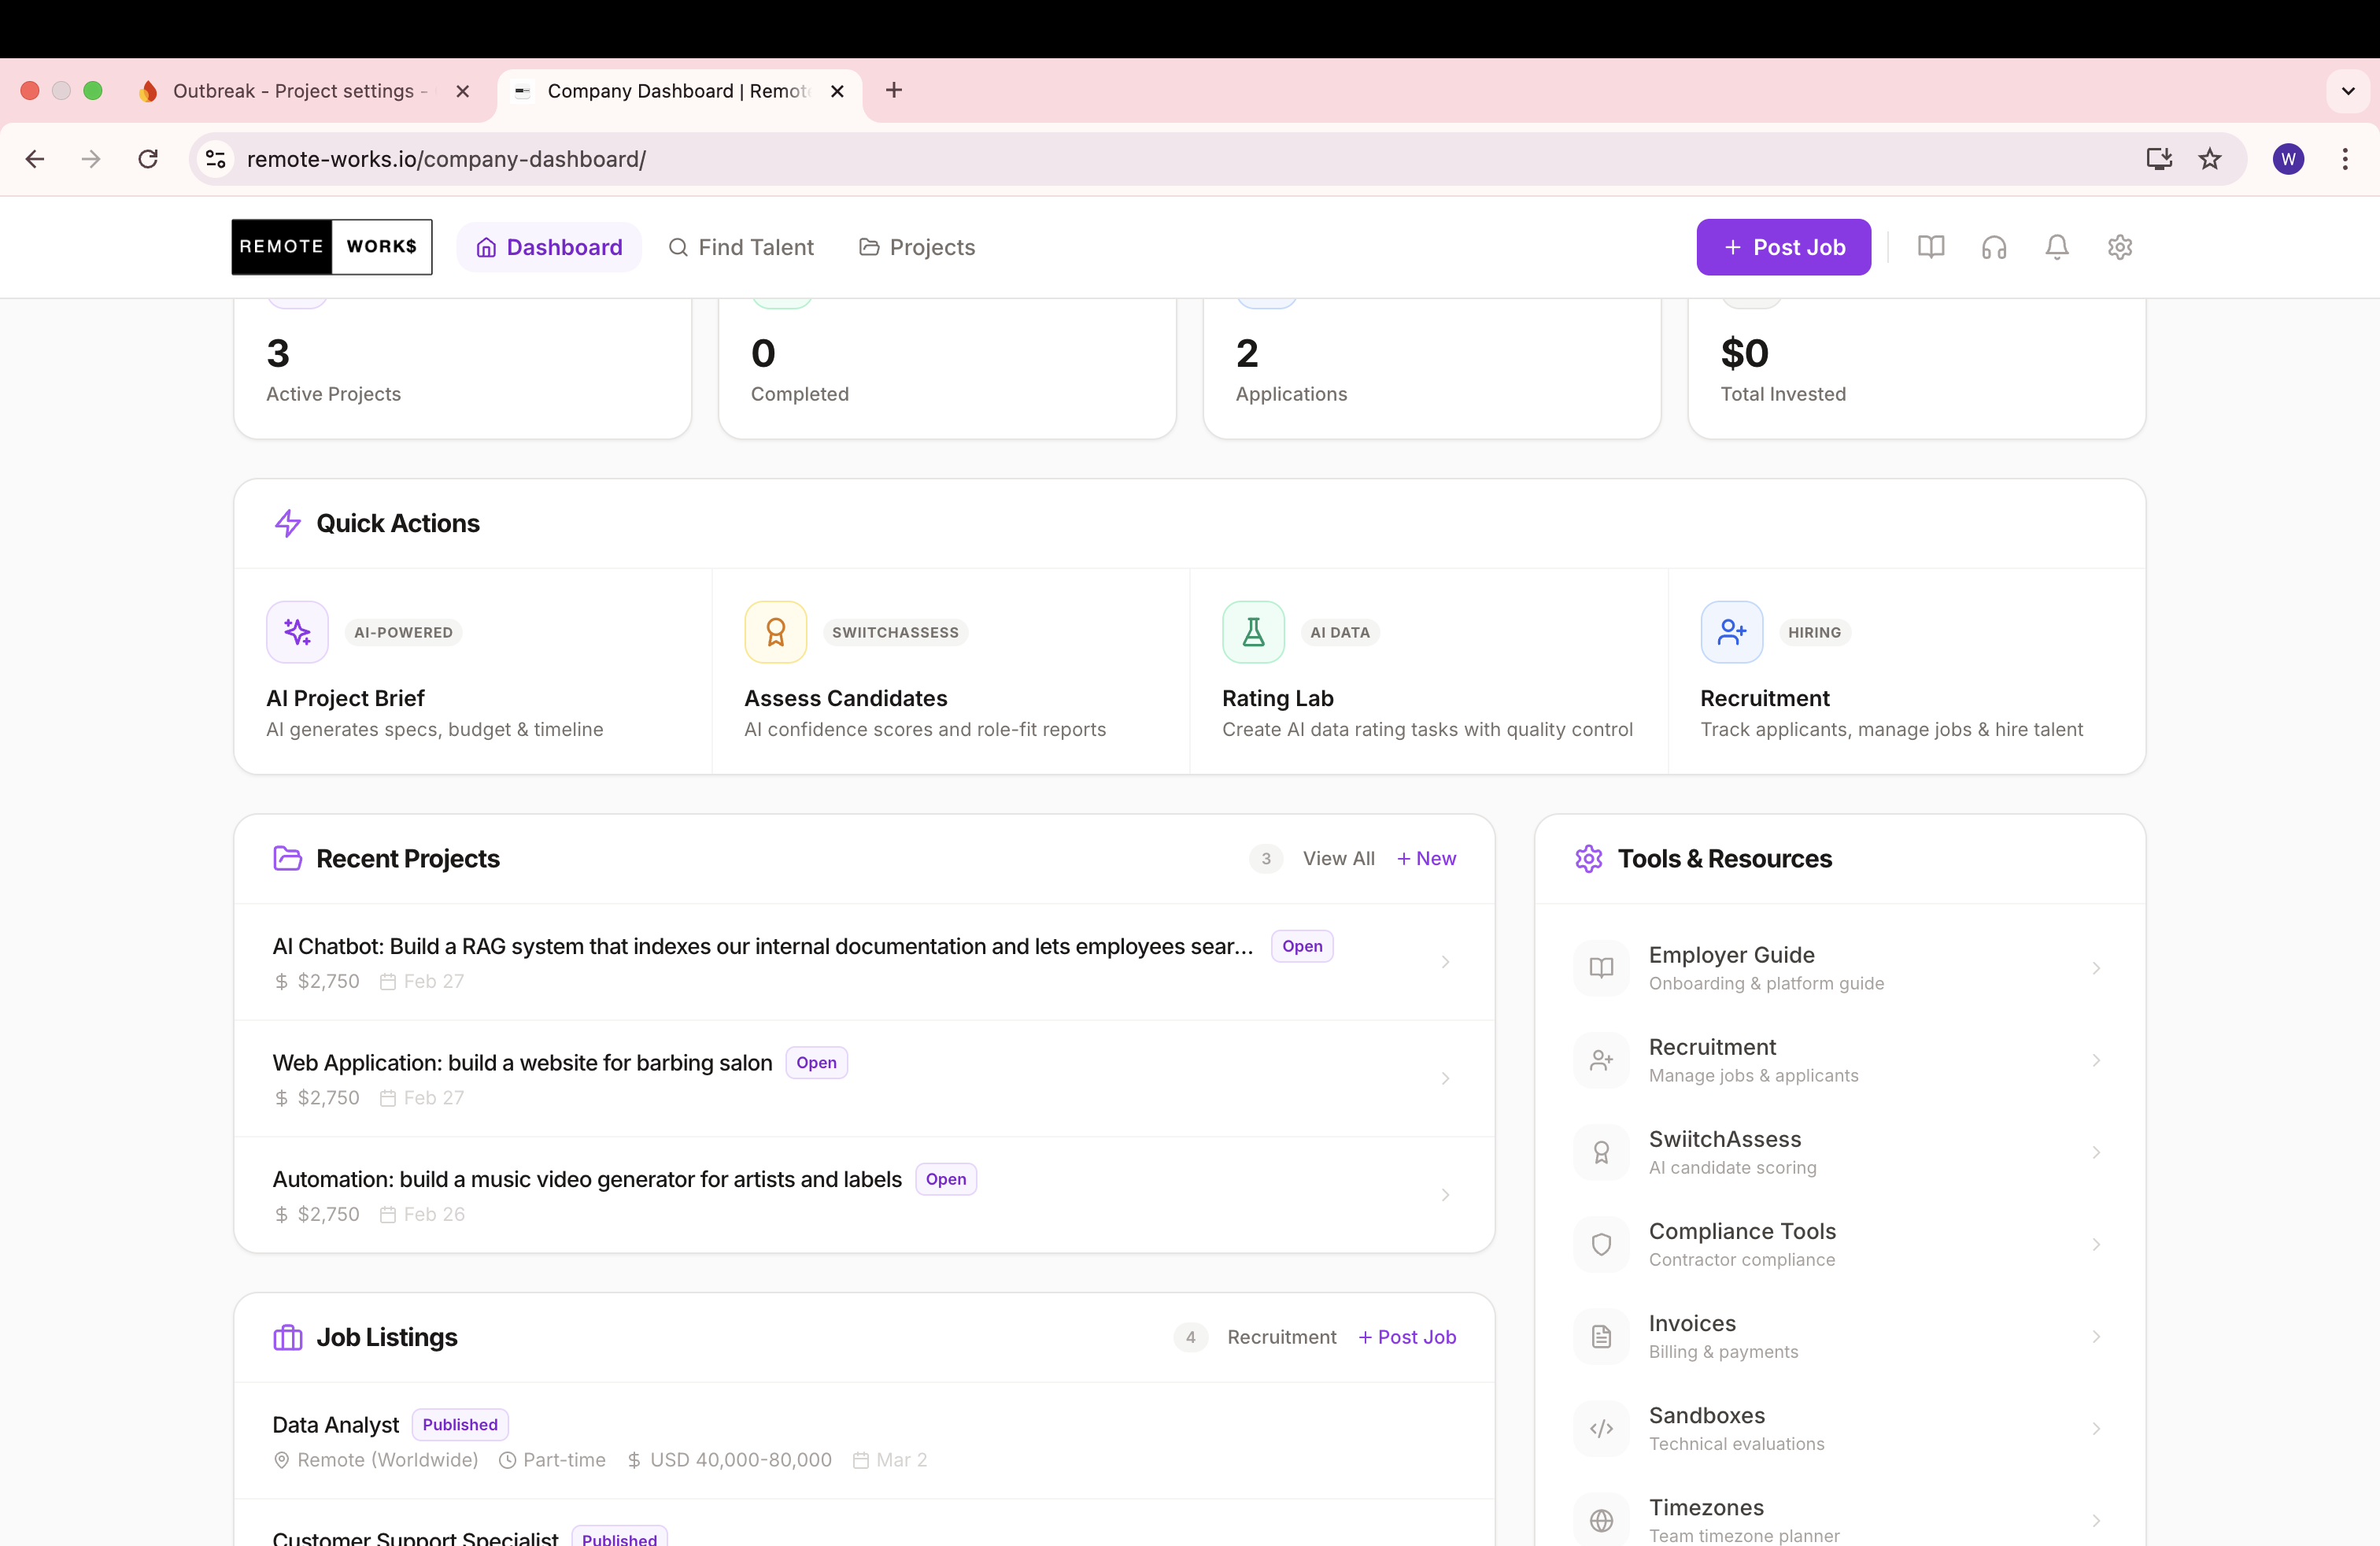Screen dimensions: 2380x1546
Task: Open the browser tab search dropdown
Action: click(x=2348, y=91)
